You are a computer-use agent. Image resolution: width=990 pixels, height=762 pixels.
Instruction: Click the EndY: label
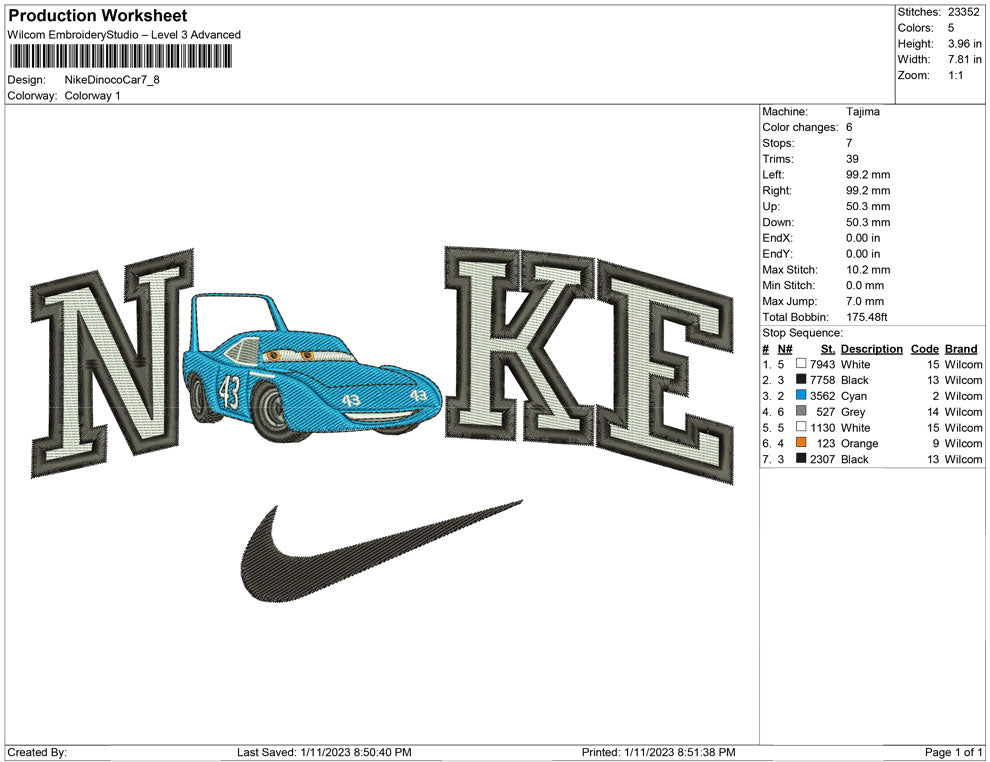click(x=777, y=254)
